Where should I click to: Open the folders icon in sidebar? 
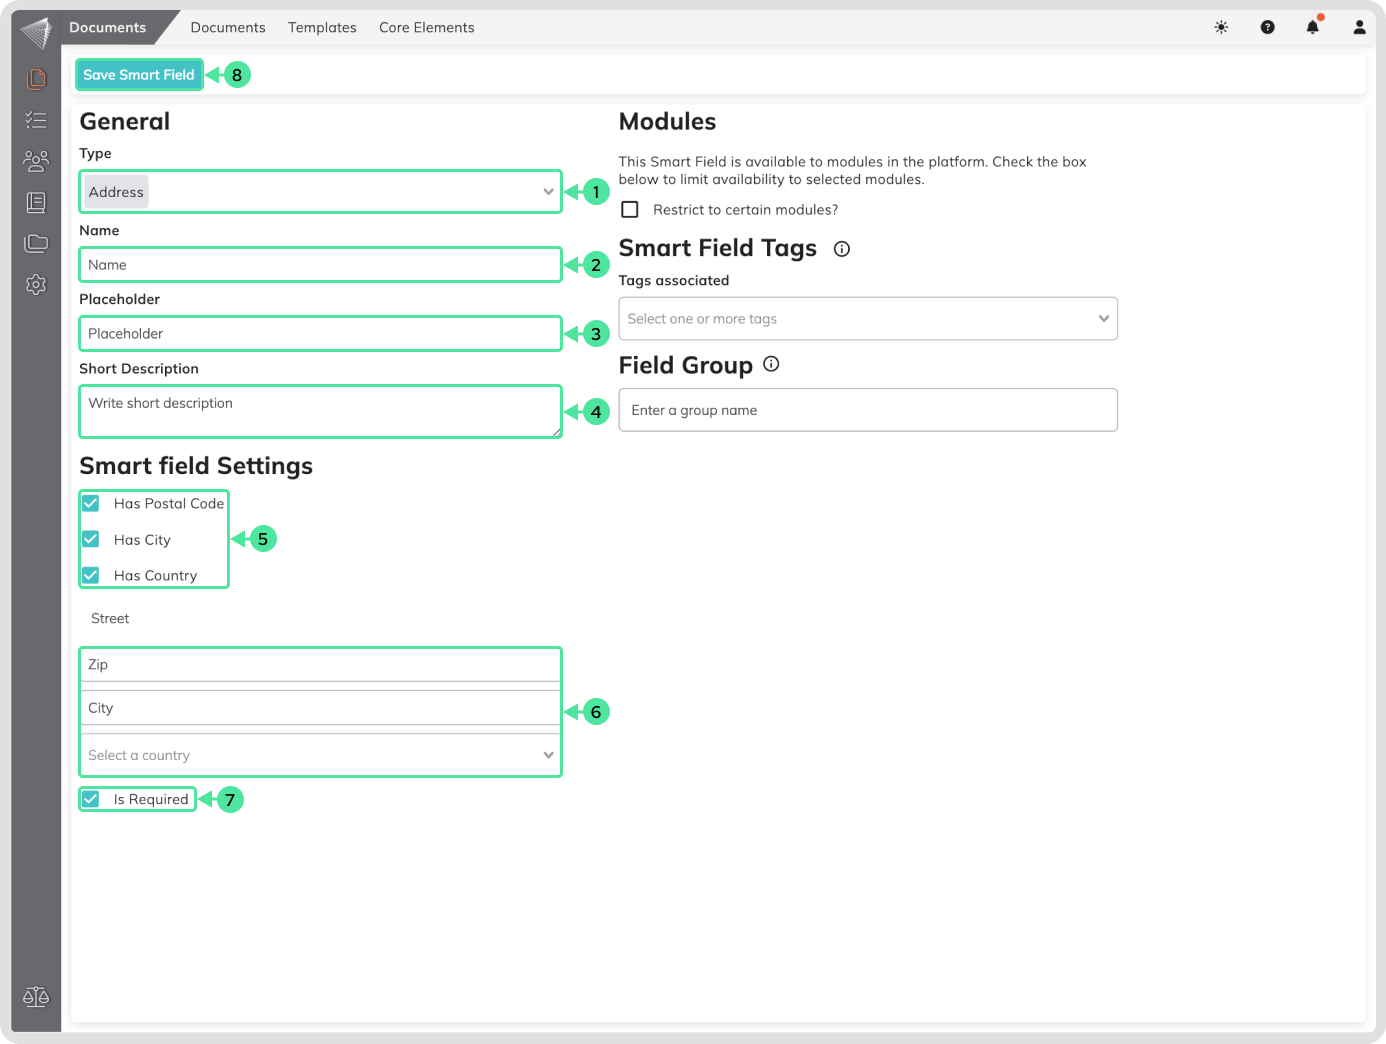pos(36,243)
